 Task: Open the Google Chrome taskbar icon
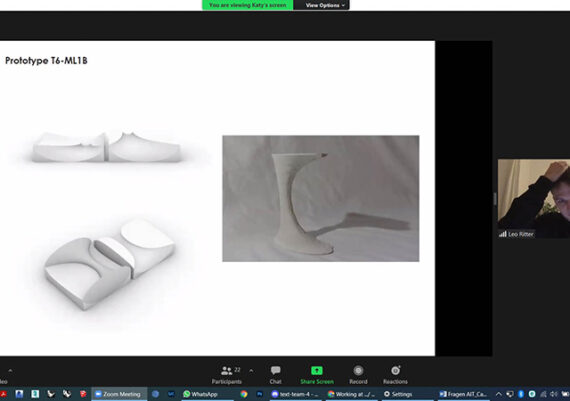[x=244, y=394]
